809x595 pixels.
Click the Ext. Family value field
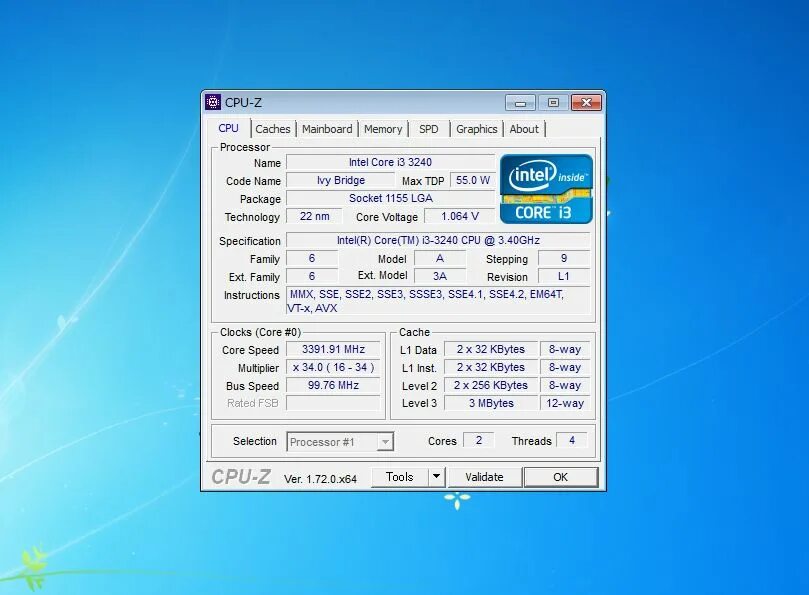(312, 276)
